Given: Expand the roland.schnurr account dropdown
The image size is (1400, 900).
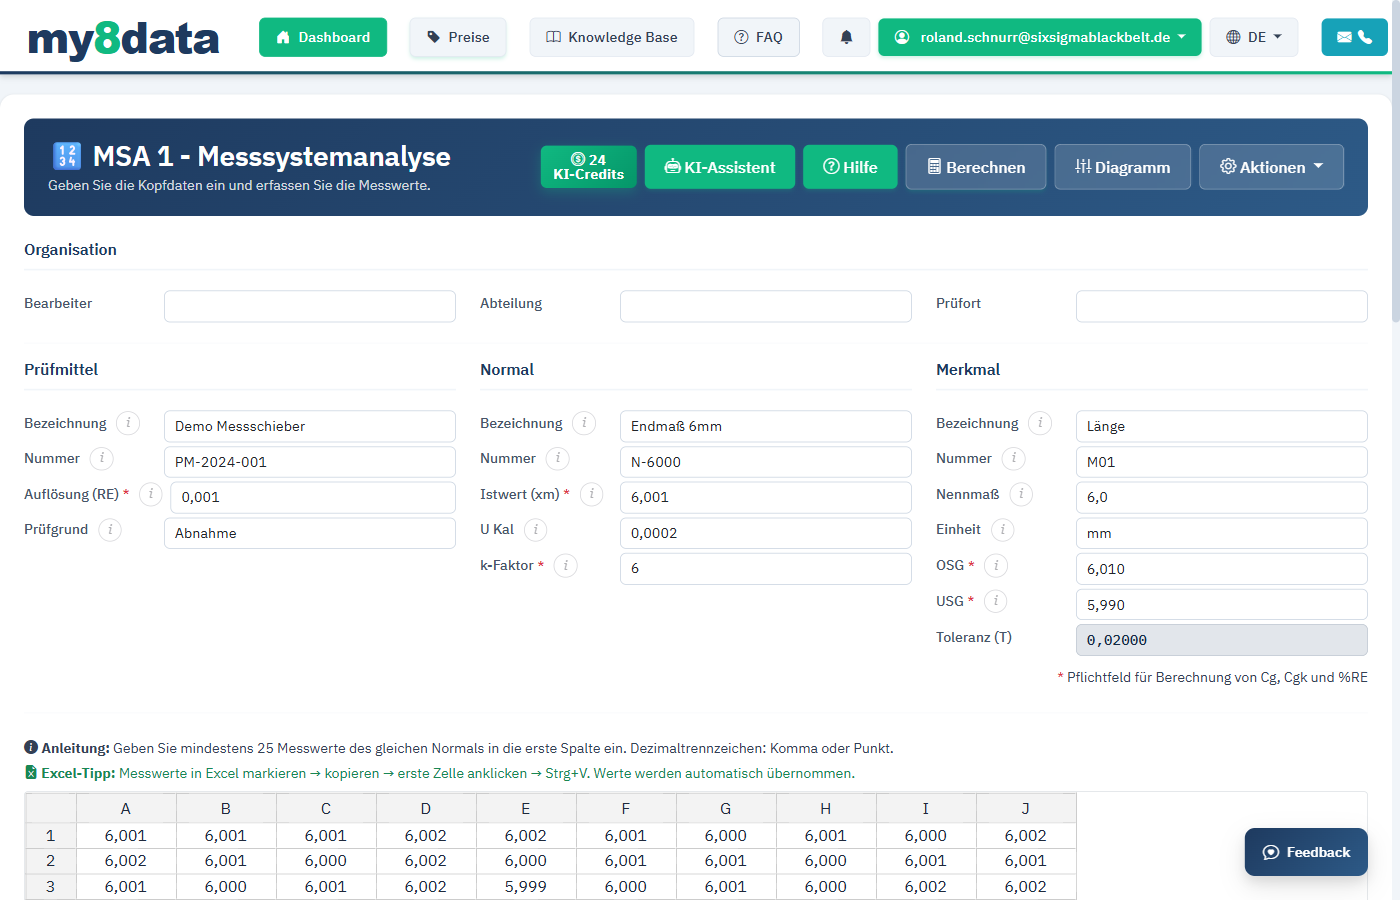Looking at the screenshot, I should point(1040,37).
